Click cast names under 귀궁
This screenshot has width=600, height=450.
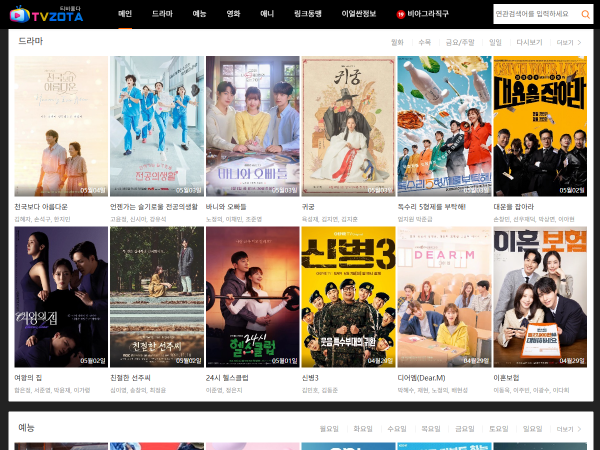click(329, 219)
